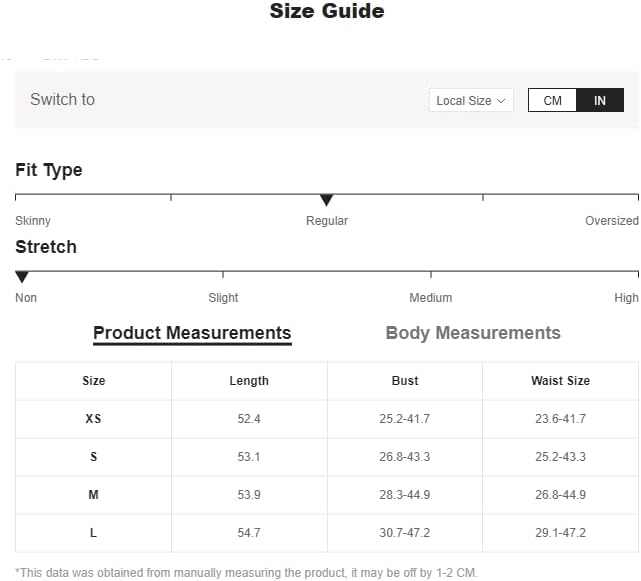Click the Skinny fit label
Screen dimensions: 641x581
point(33,221)
